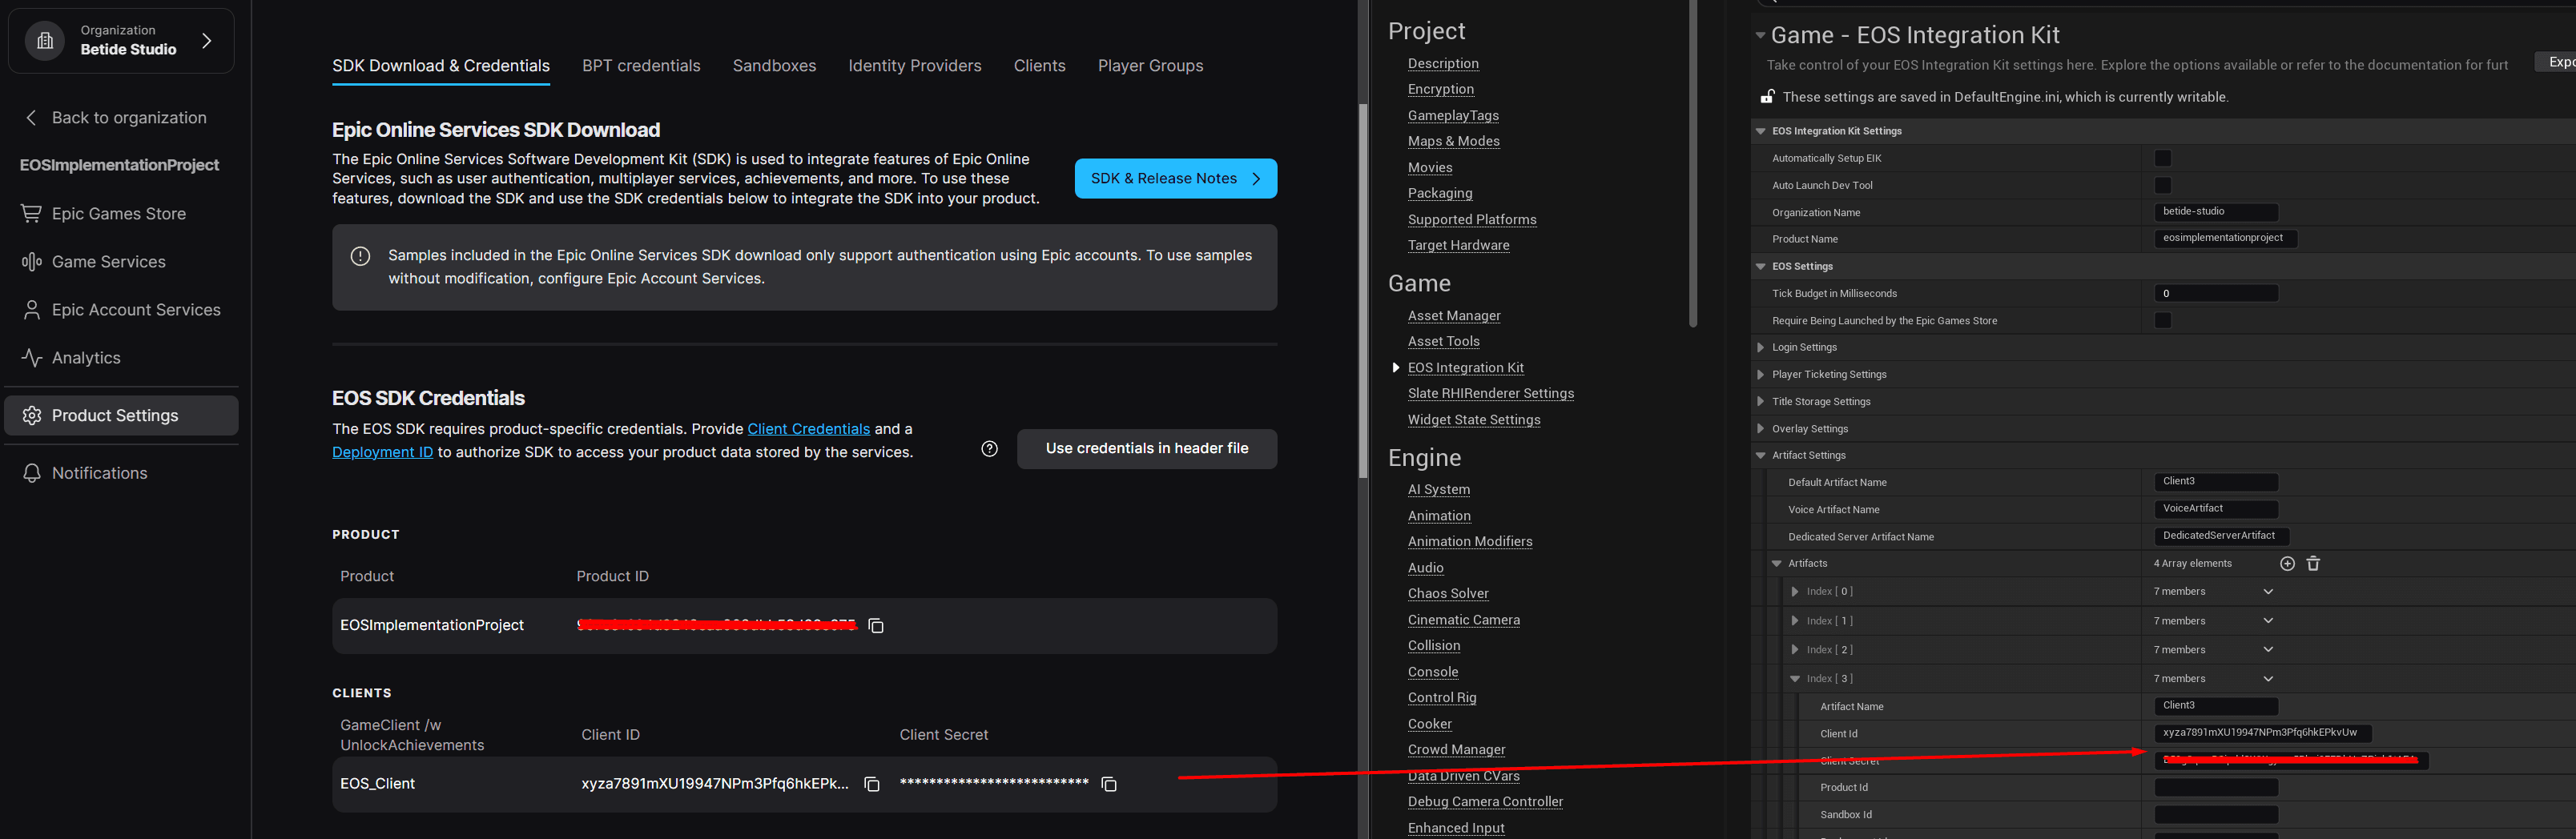
Task: Open the Identity Providers tab
Action: click(914, 66)
